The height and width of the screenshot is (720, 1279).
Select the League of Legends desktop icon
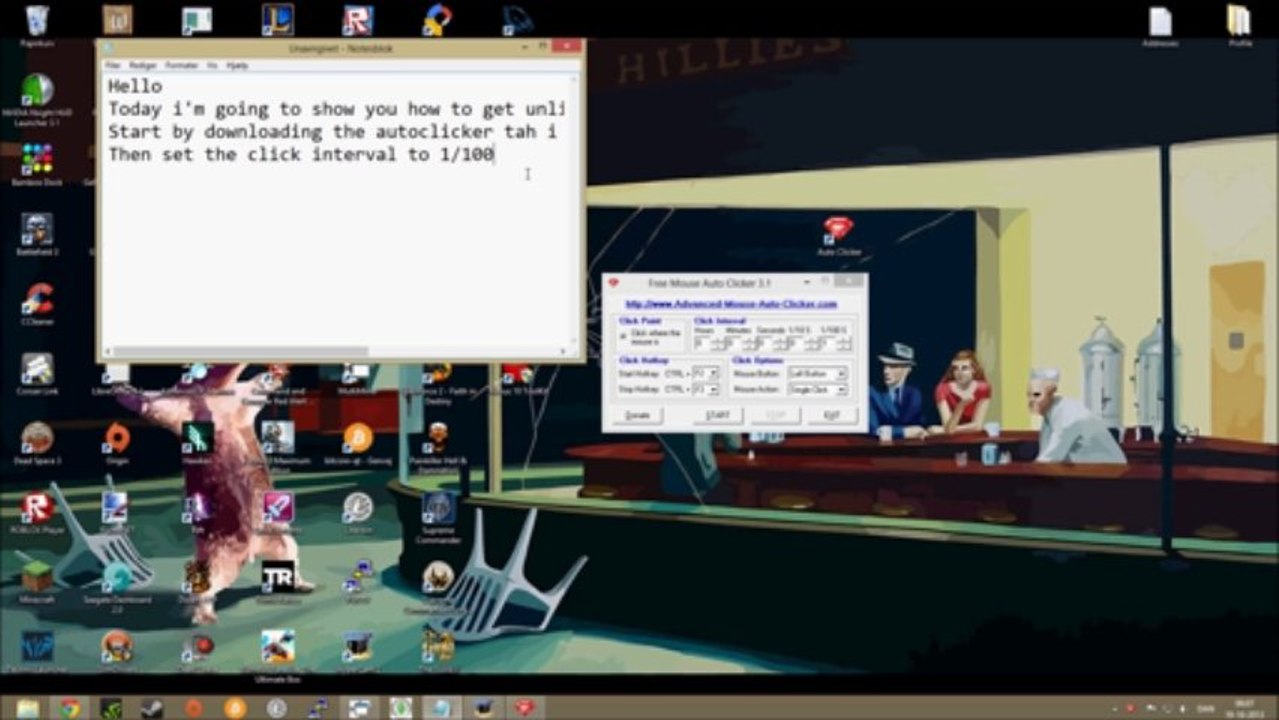[x=278, y=20]
